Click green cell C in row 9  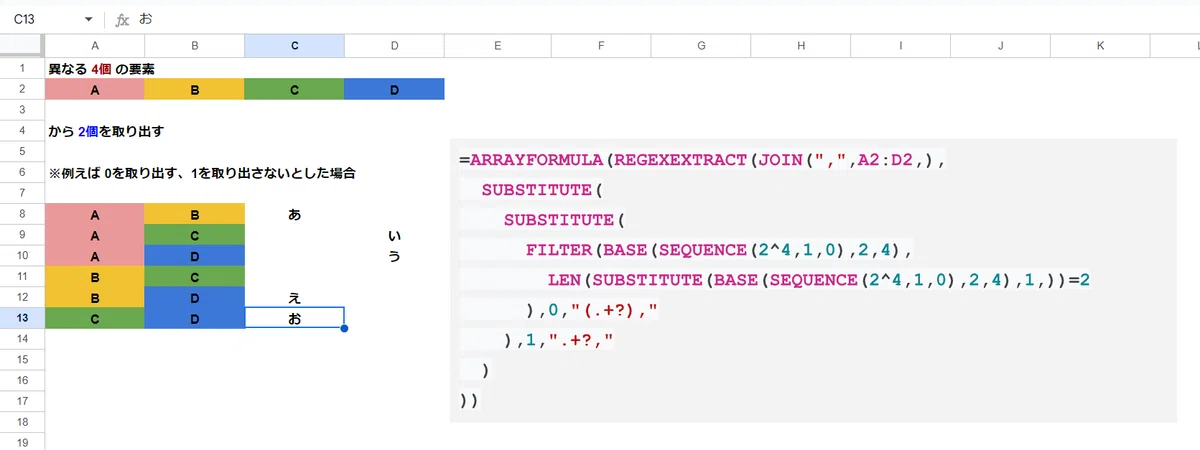[x=195, y=235]
